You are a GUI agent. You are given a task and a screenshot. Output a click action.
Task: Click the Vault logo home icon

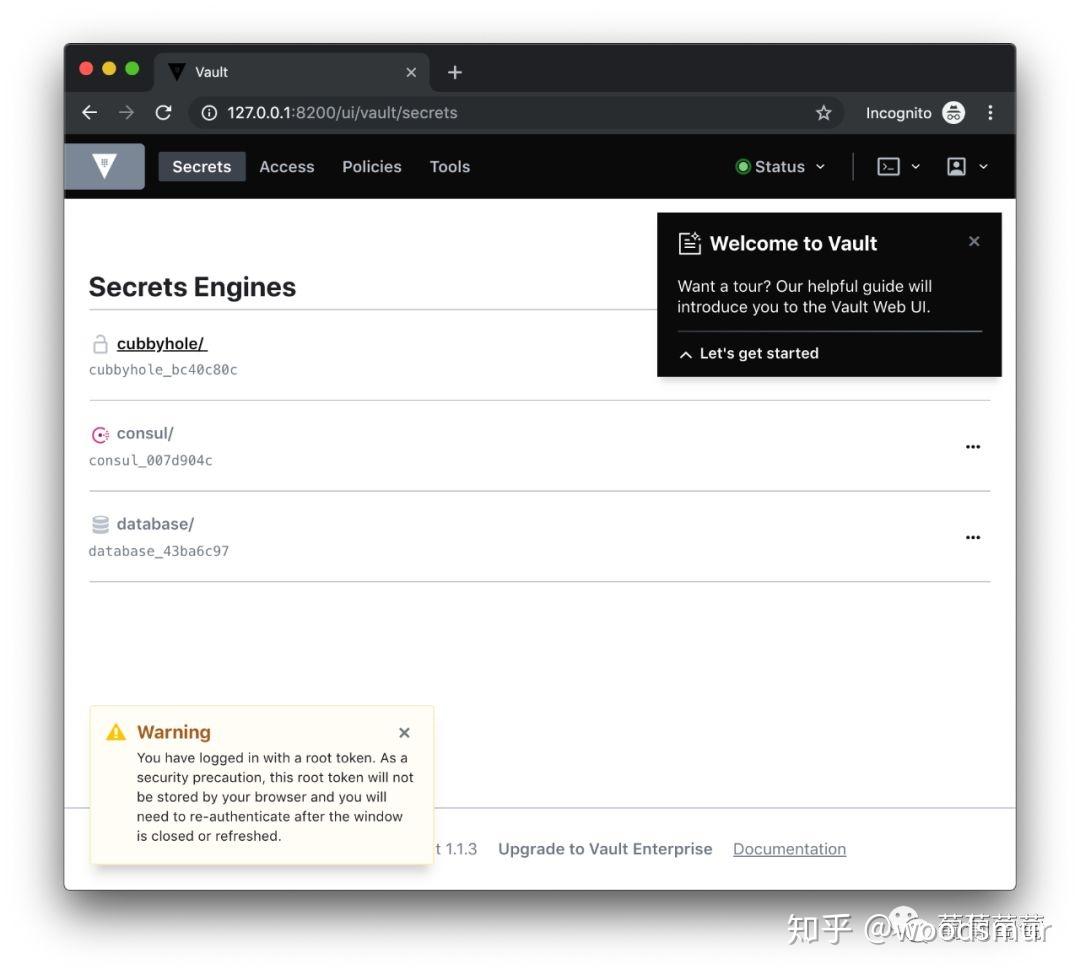[104, 166]
